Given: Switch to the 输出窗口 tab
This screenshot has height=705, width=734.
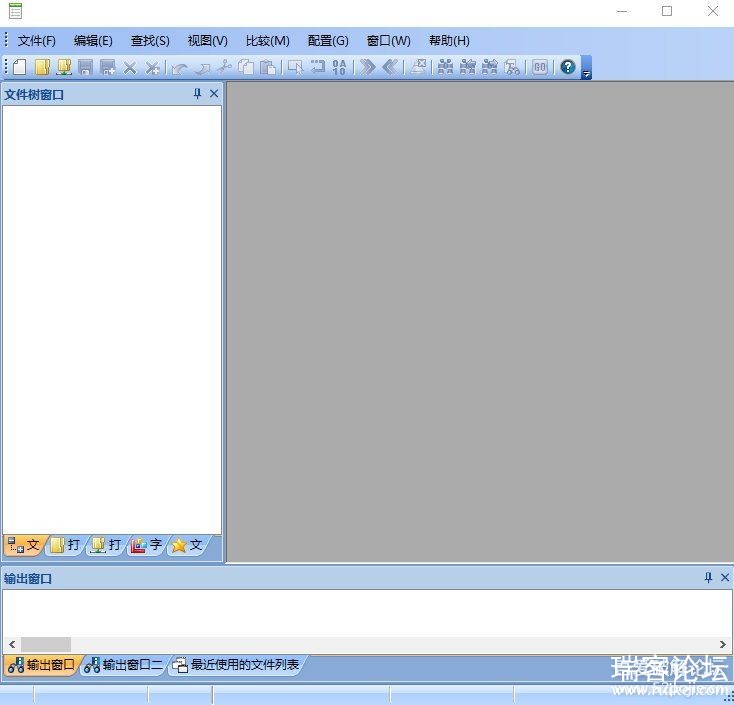Looking at the screenshot, I should pos(42,665).
